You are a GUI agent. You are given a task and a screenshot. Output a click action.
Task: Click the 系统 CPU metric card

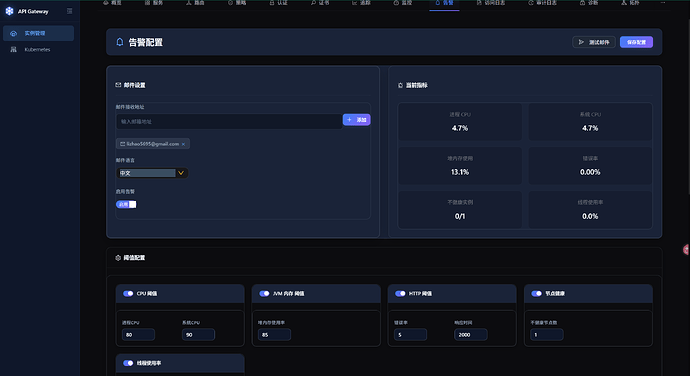pyautogui.click(x=590, y=122)
